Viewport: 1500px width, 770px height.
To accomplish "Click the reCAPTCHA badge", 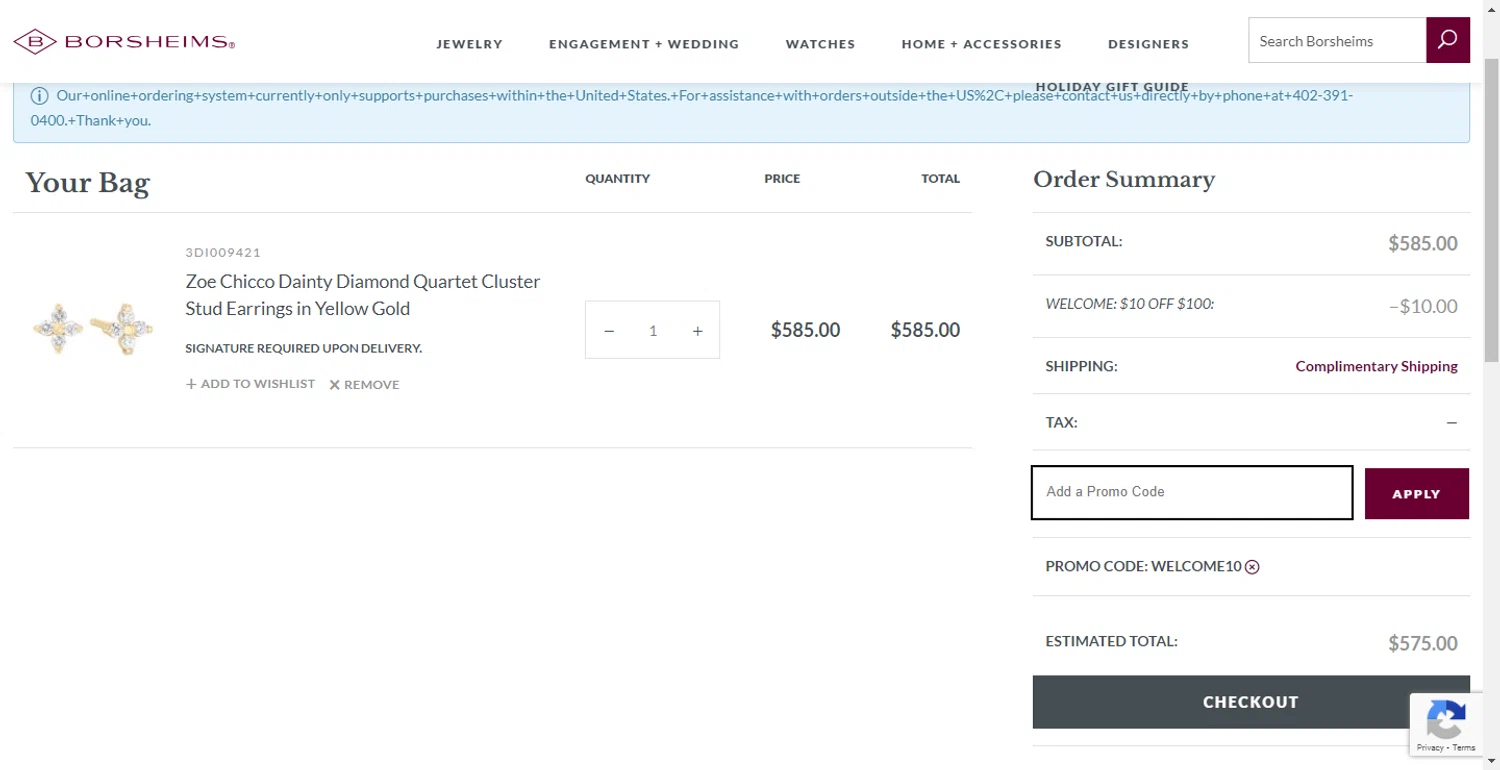I will [1446, 724].
